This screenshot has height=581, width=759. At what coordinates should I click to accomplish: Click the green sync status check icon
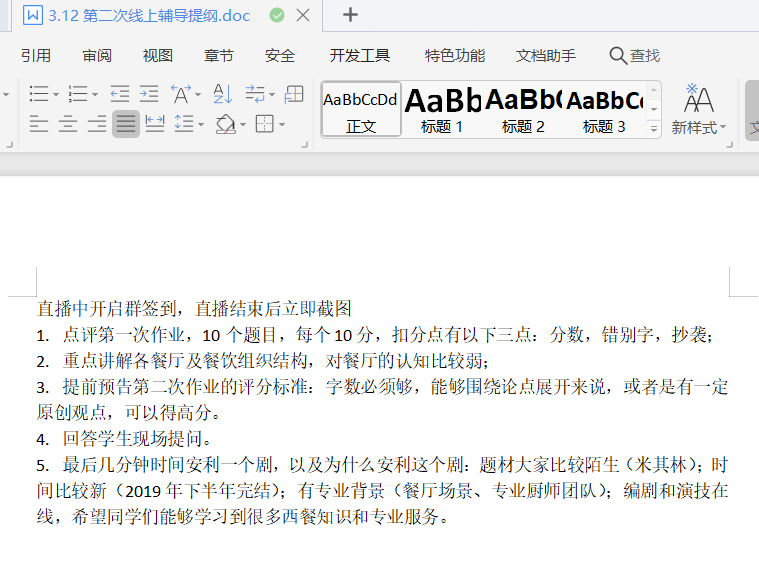(277, 15)
